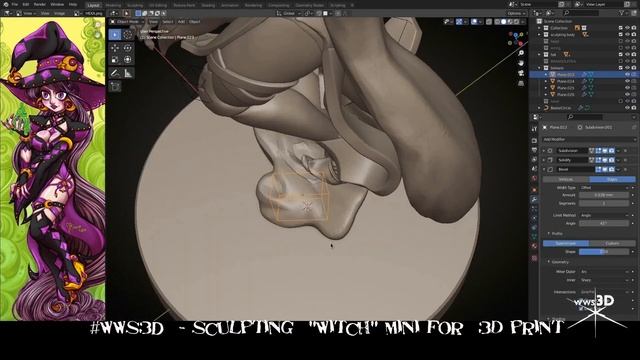Screen dimensions: 640x360
Task: Open the viewport Select menu
Action: pyautogui.click(x=167, y=22)
